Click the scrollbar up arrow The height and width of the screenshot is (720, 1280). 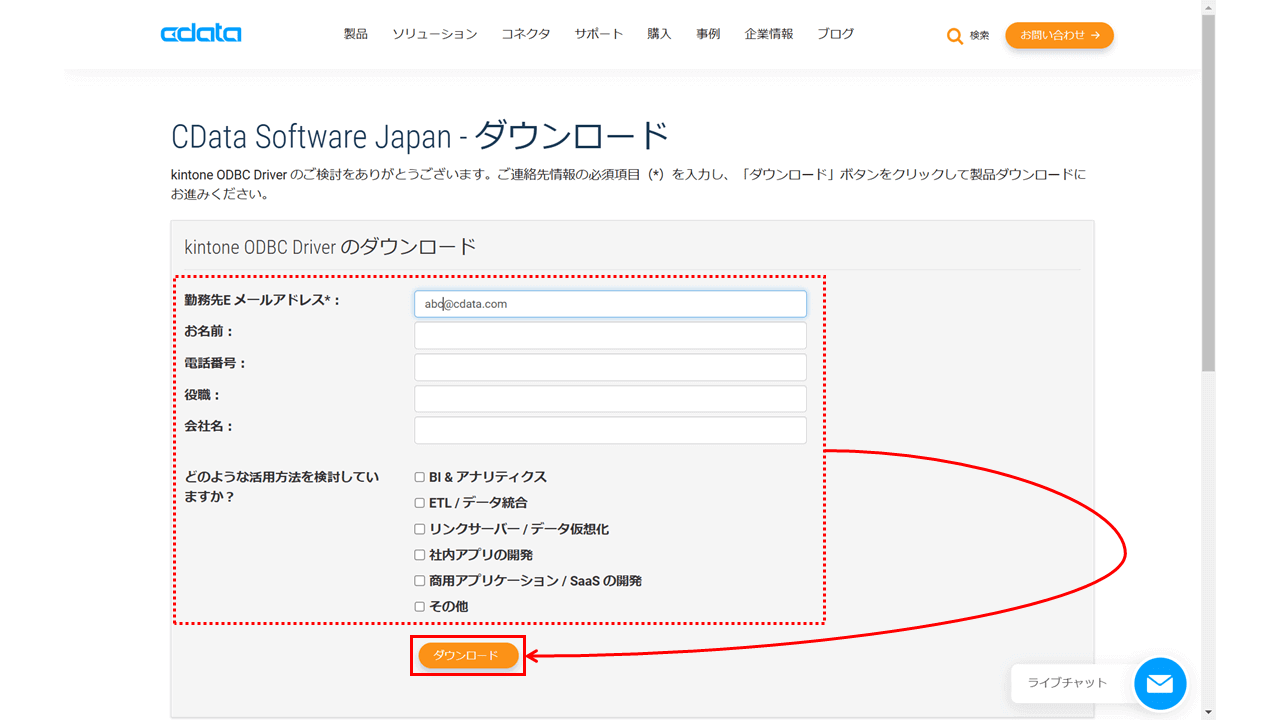[1208, 7]
